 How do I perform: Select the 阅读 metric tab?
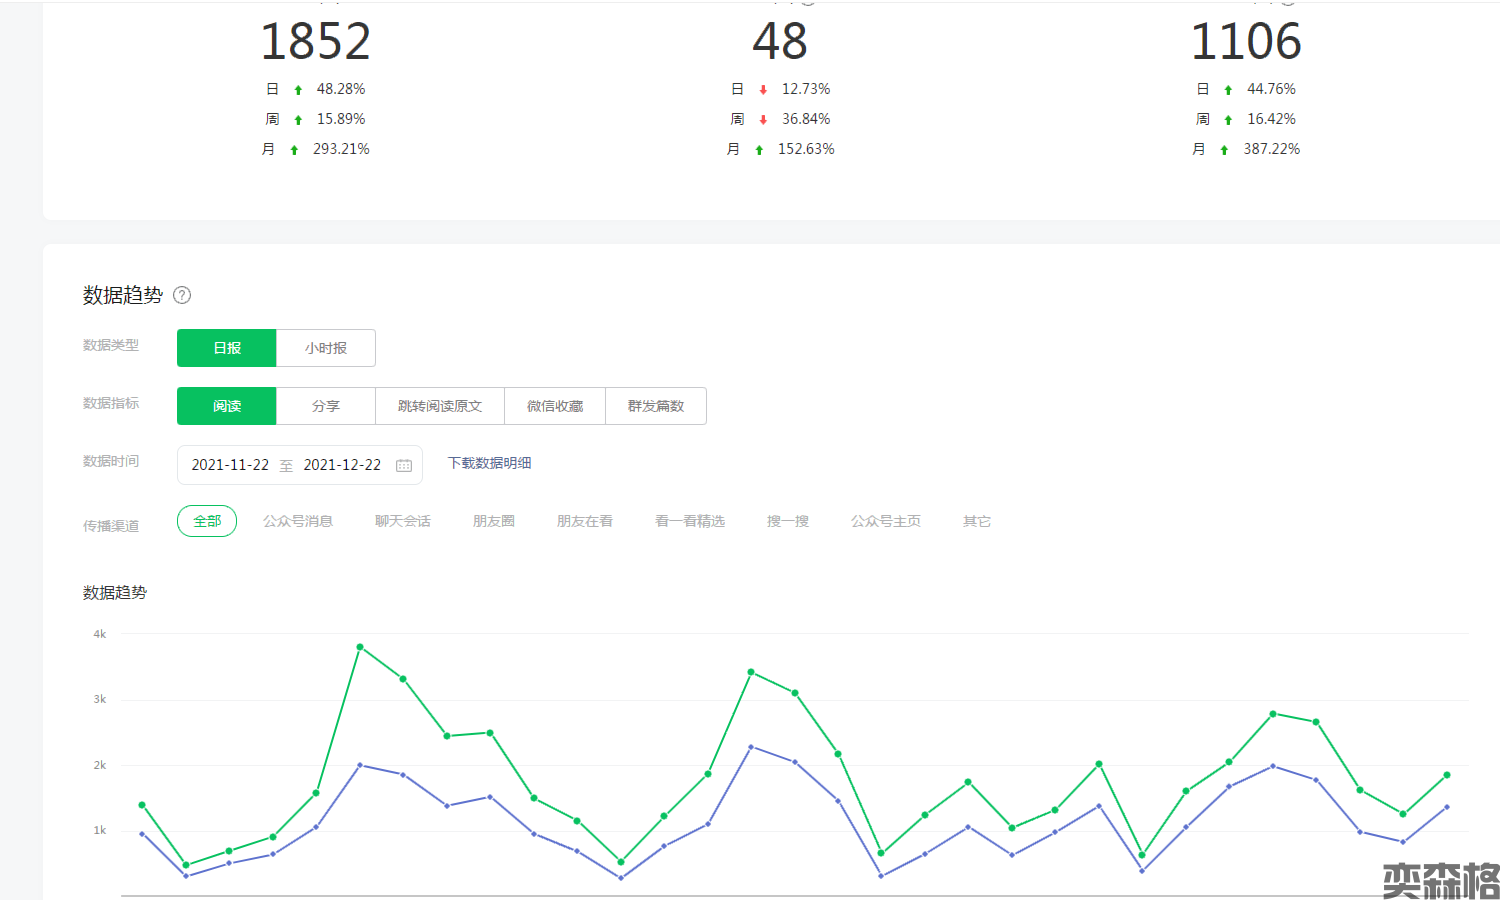point(227,406)
